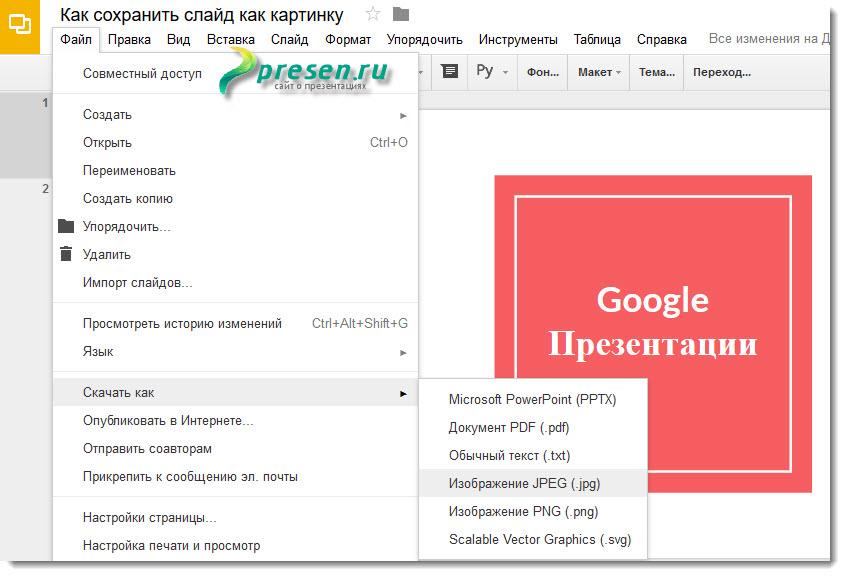Choose Открыть from the File menu
The width and height of the screenshot is (845, 576).
click(x=236, y=143)
